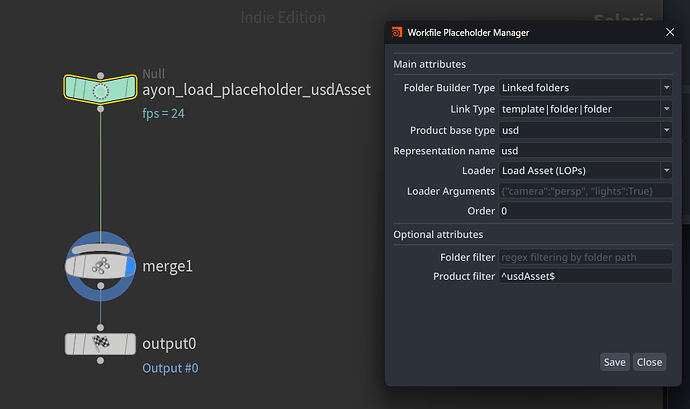Screen dimensions: 690x409
Task: Click the null node's input connector dot
Action: [x=100, y=76]
